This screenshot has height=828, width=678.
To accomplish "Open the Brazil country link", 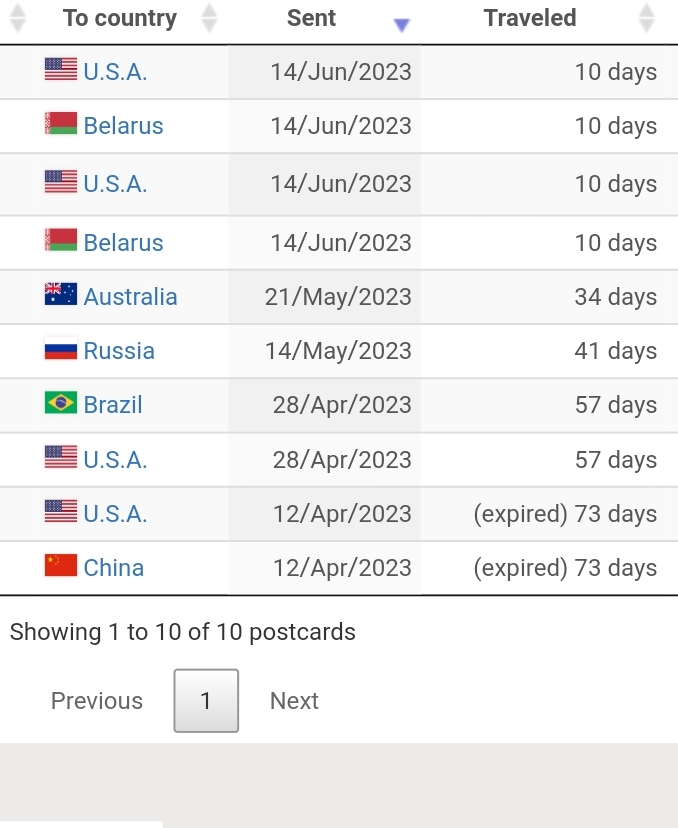I will point(113,405).
